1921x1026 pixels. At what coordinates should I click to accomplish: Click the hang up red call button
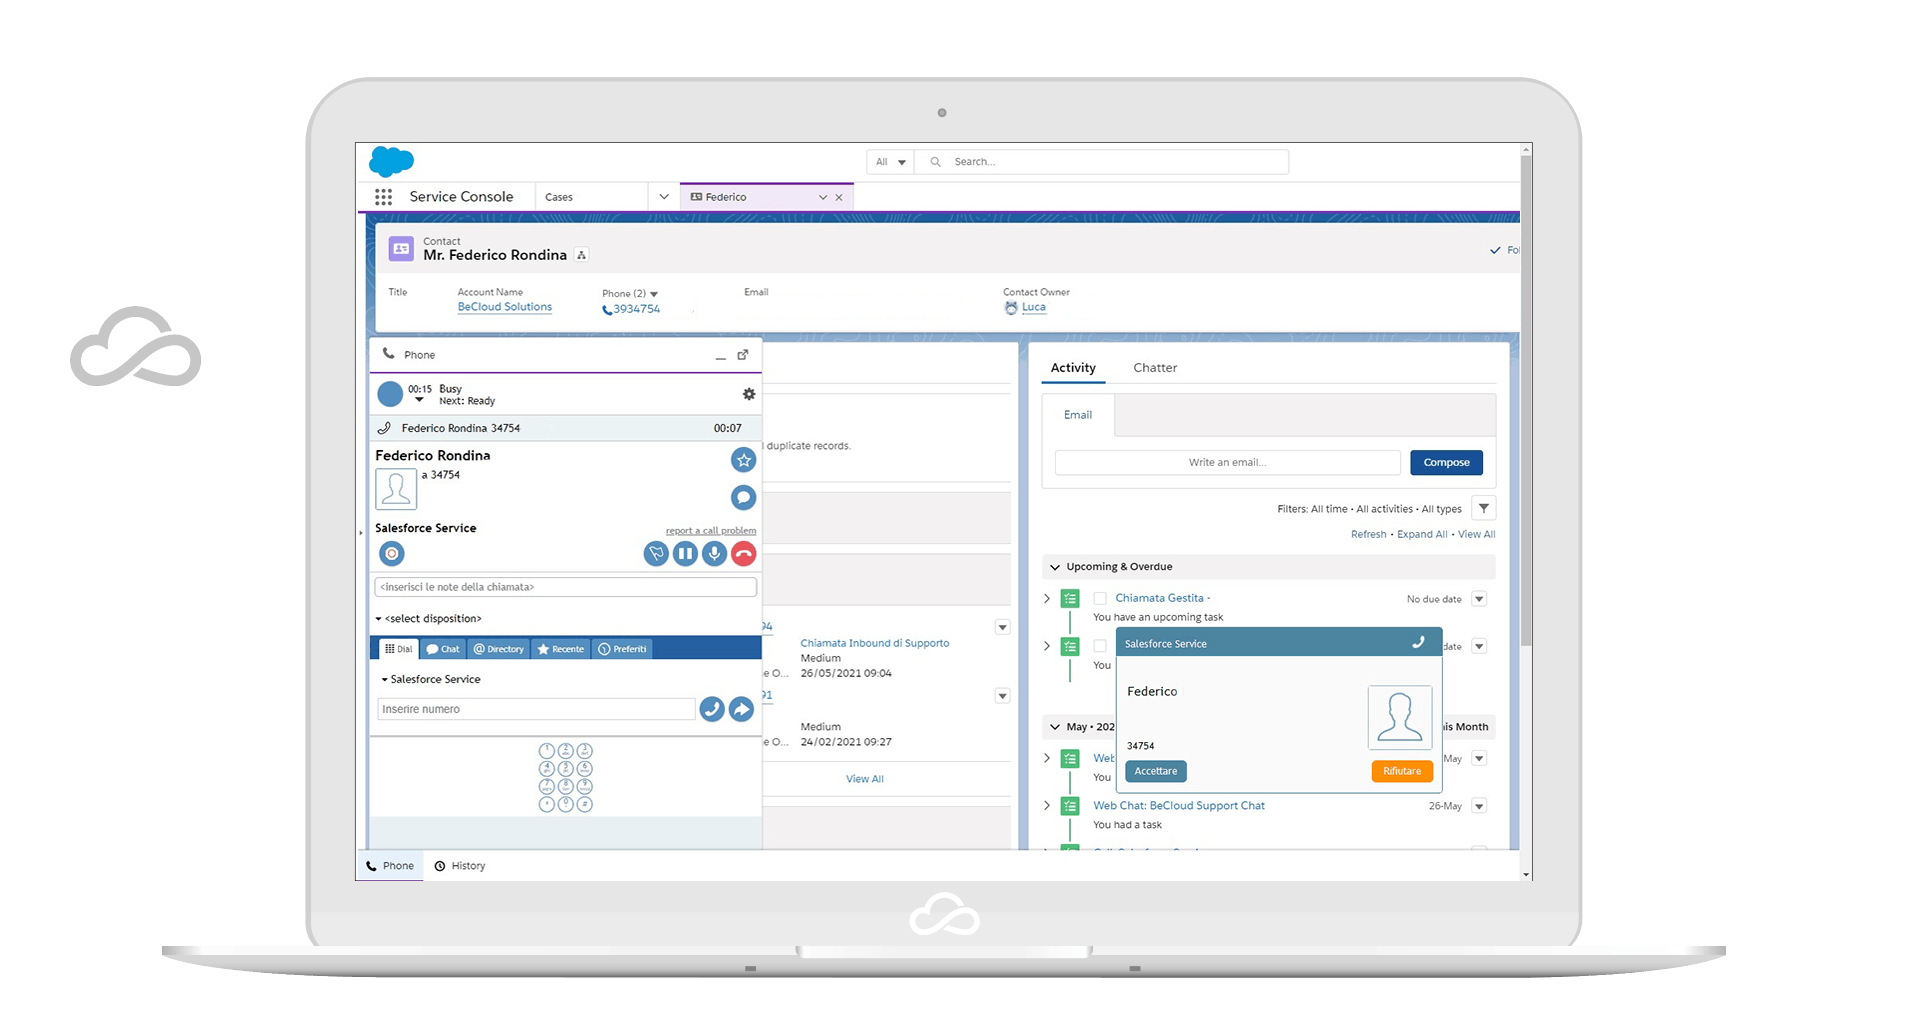[x=743, y=554]
